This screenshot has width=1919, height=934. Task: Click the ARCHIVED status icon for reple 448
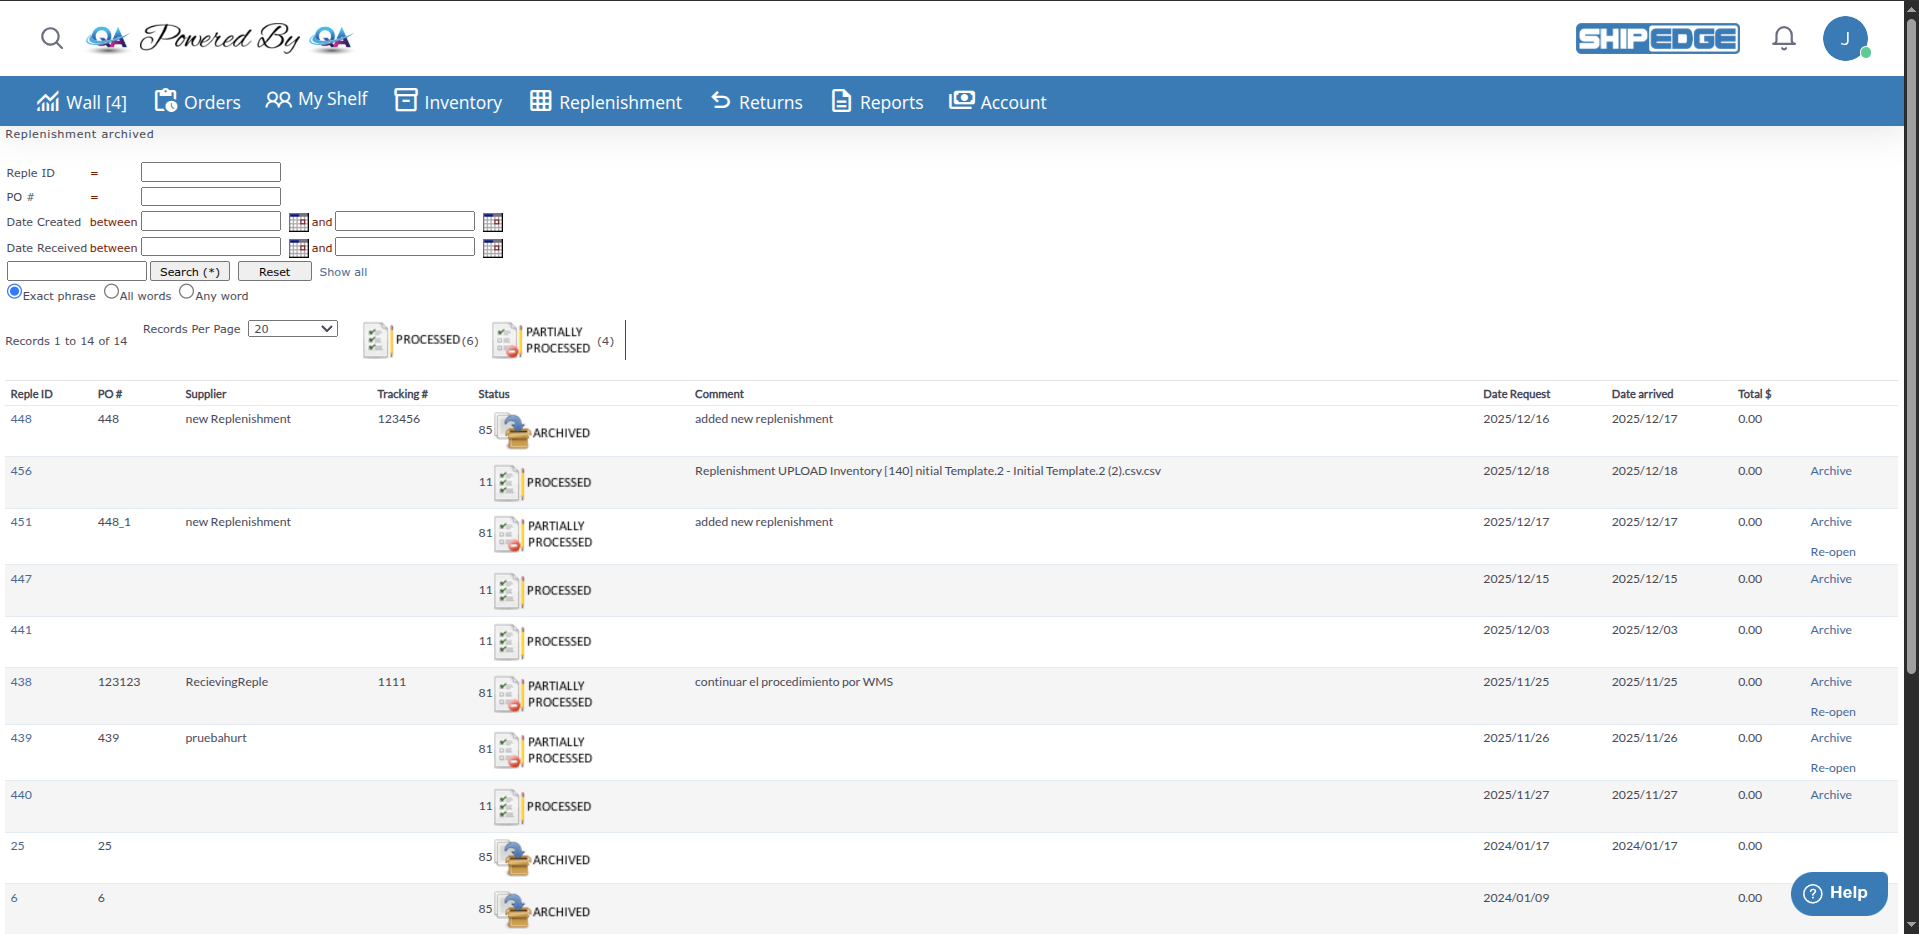pos(514,431)
